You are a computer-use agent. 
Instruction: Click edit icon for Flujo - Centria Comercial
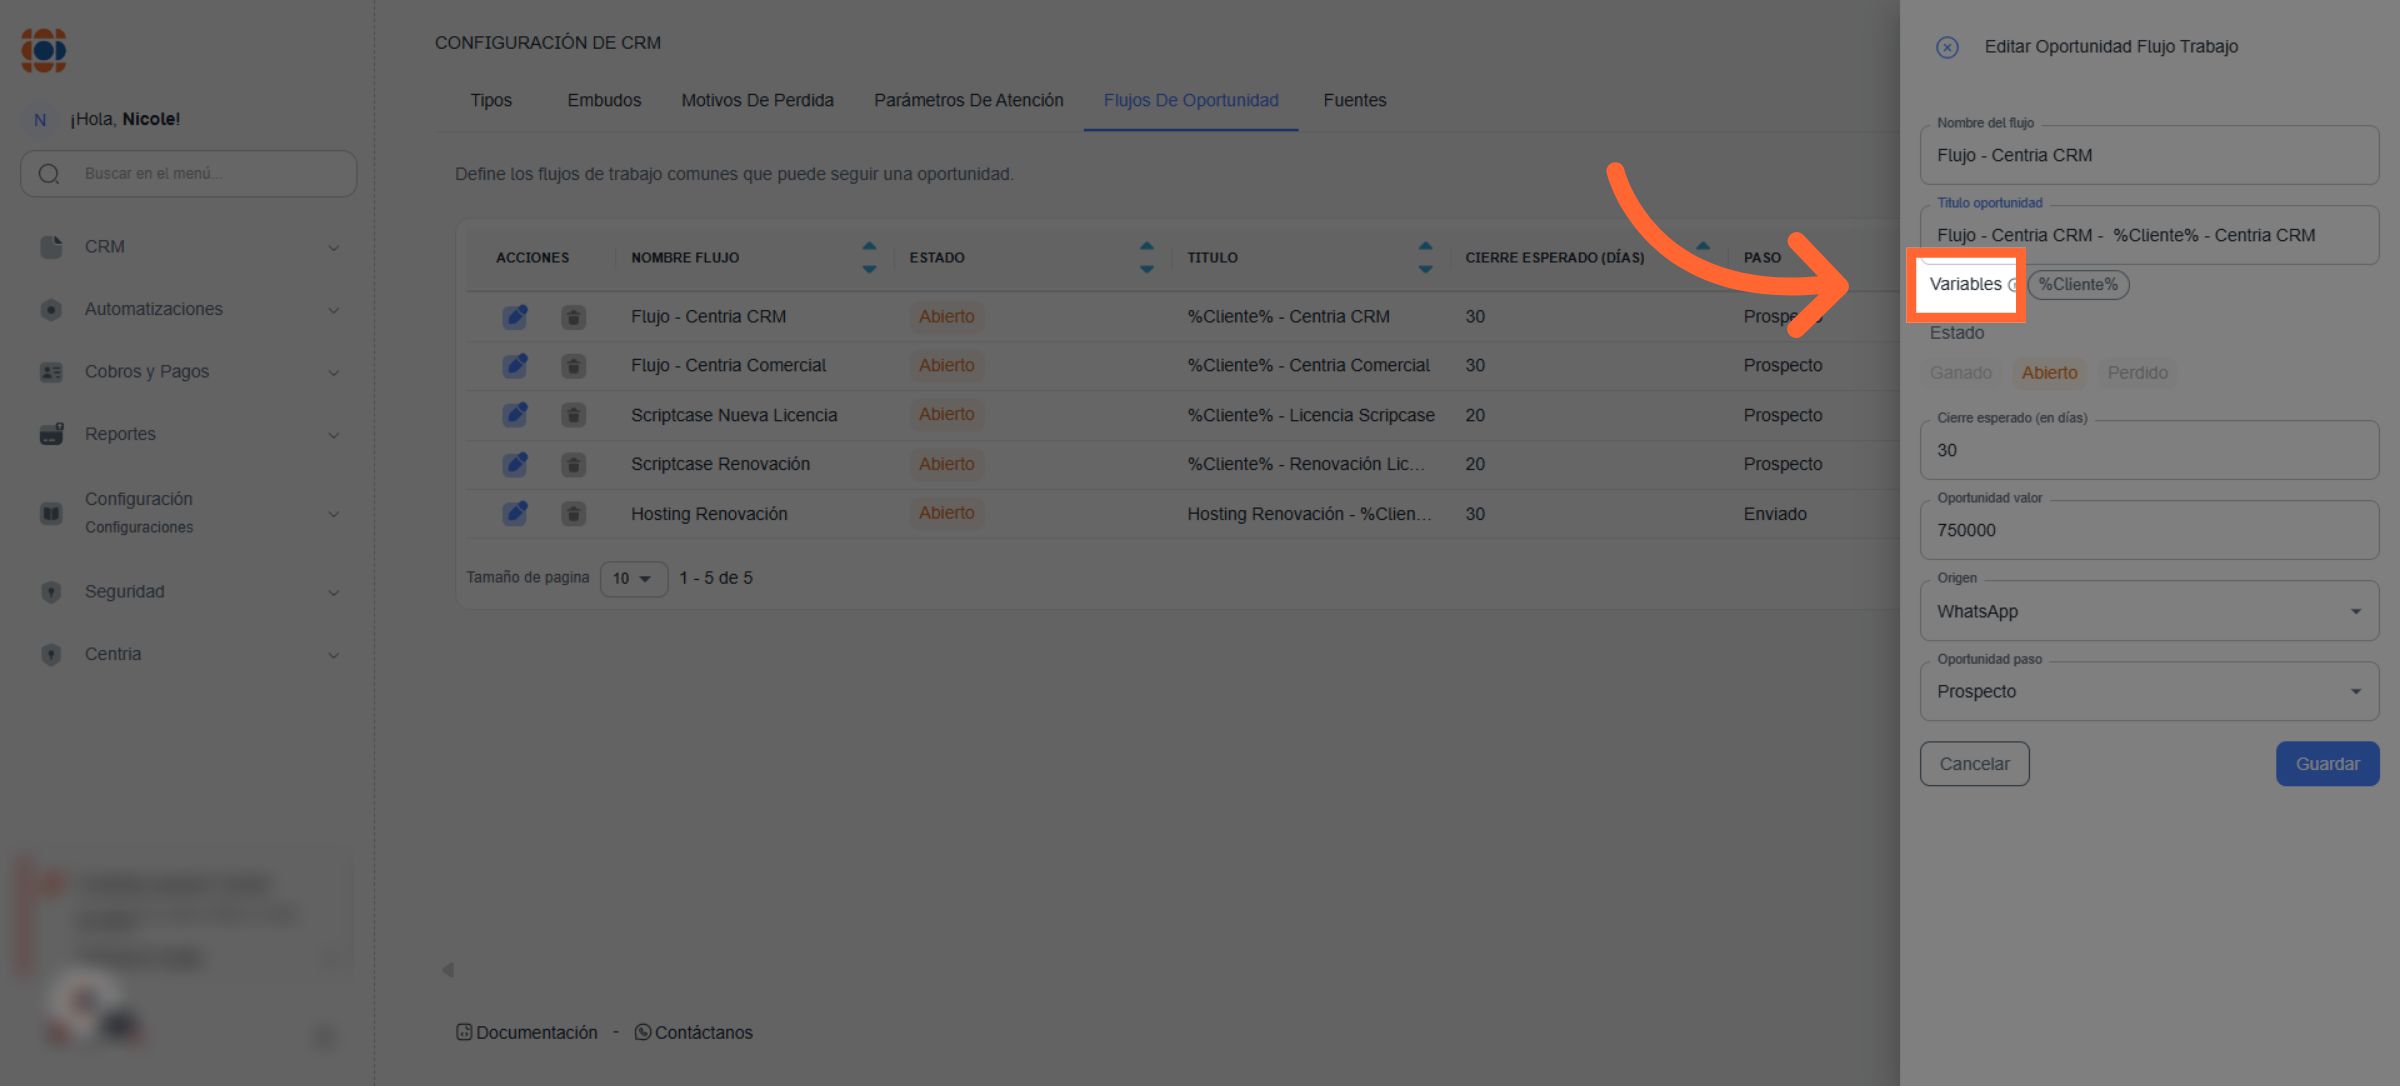tap(515, 366)
